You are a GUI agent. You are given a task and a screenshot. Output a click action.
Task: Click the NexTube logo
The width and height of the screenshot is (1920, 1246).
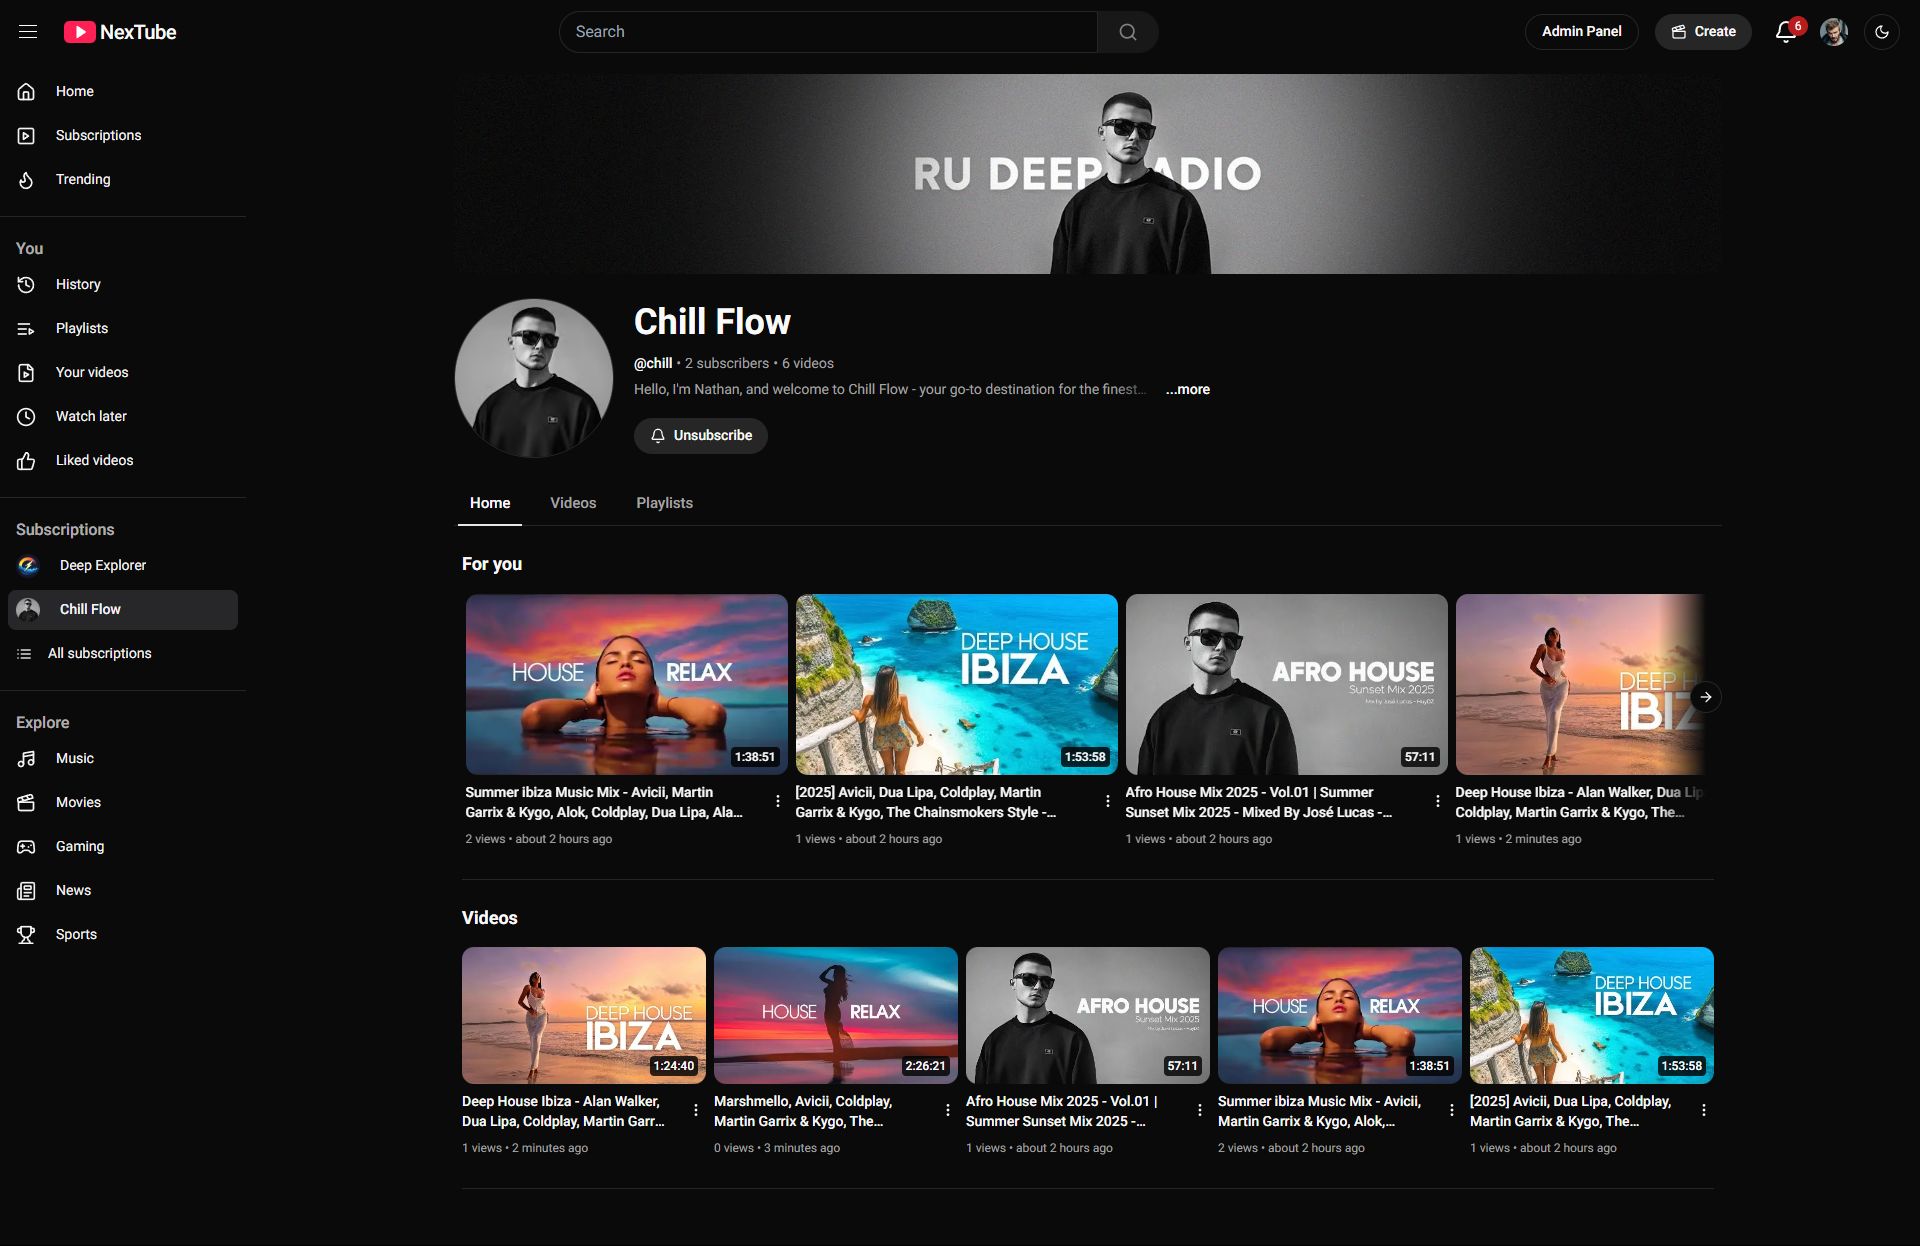[x=121, y=32]
